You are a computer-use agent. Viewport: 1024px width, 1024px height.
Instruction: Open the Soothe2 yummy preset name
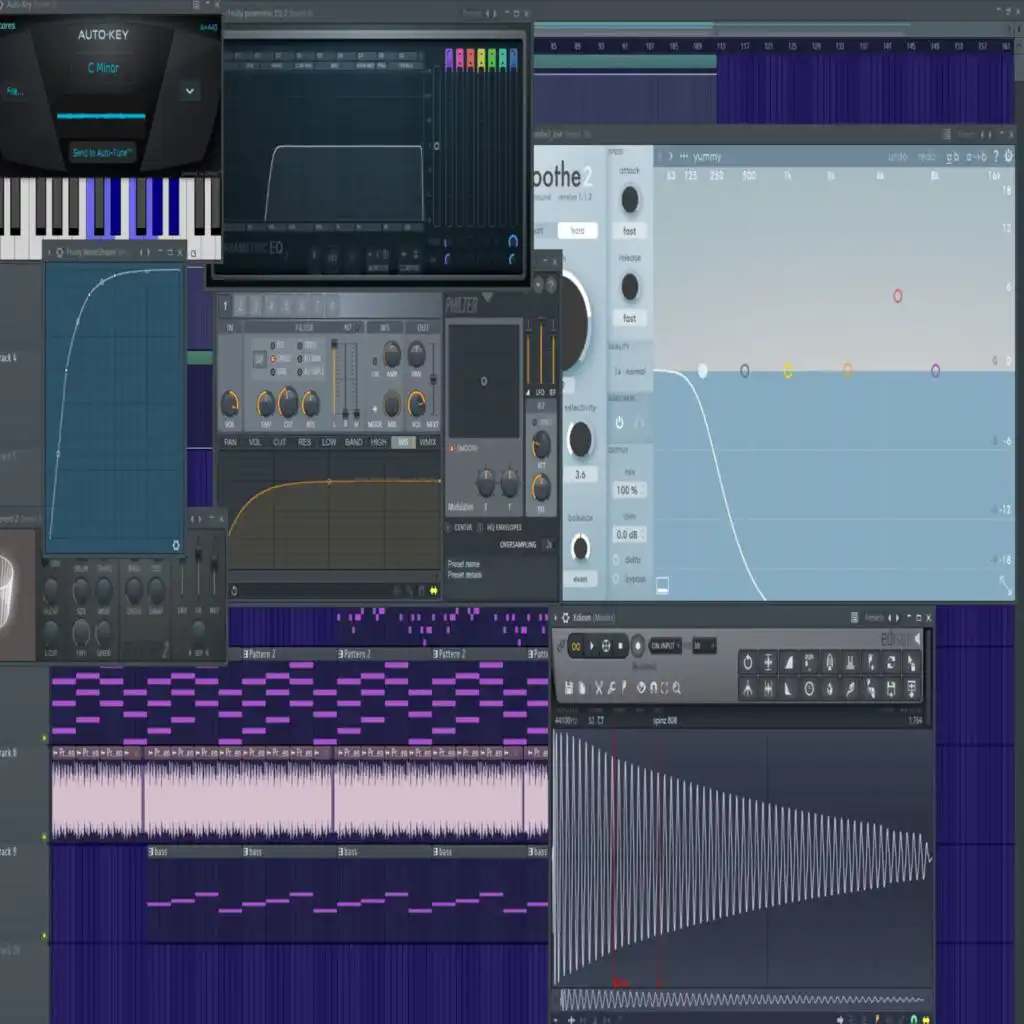(x=707, y=157)
